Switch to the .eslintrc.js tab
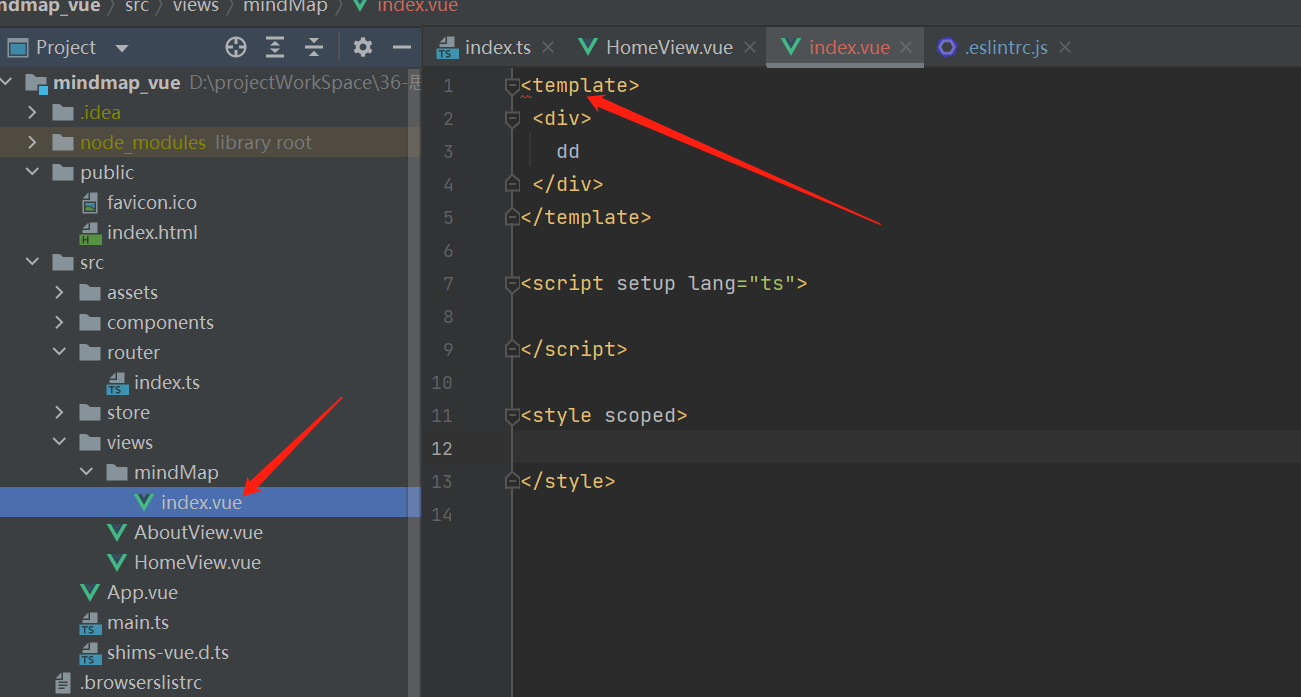Screen dimensions: 1301x697 click(x=1005, y=47)
